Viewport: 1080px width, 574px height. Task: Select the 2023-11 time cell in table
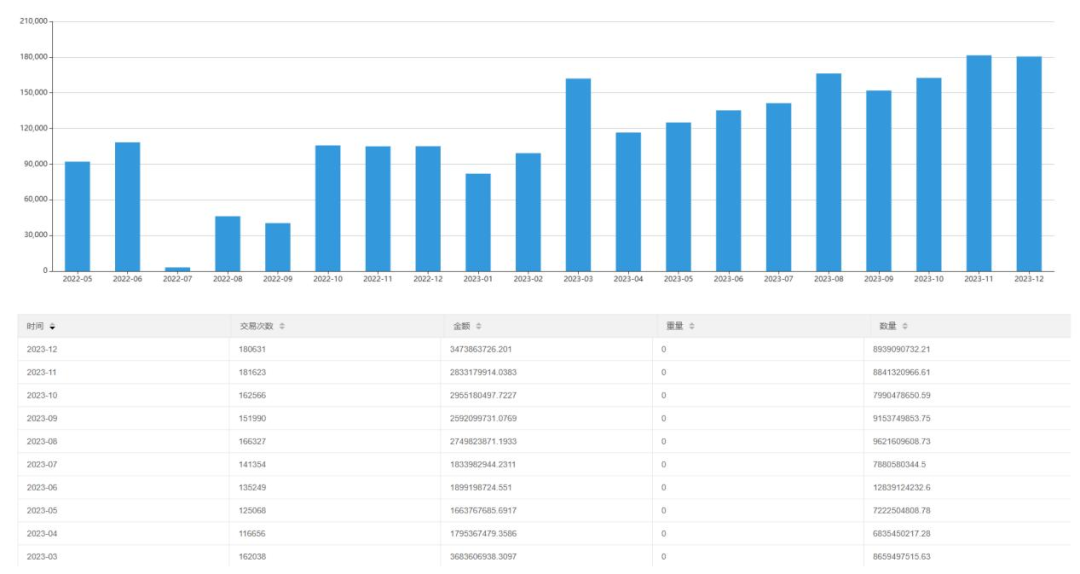[x=42, y=372]
